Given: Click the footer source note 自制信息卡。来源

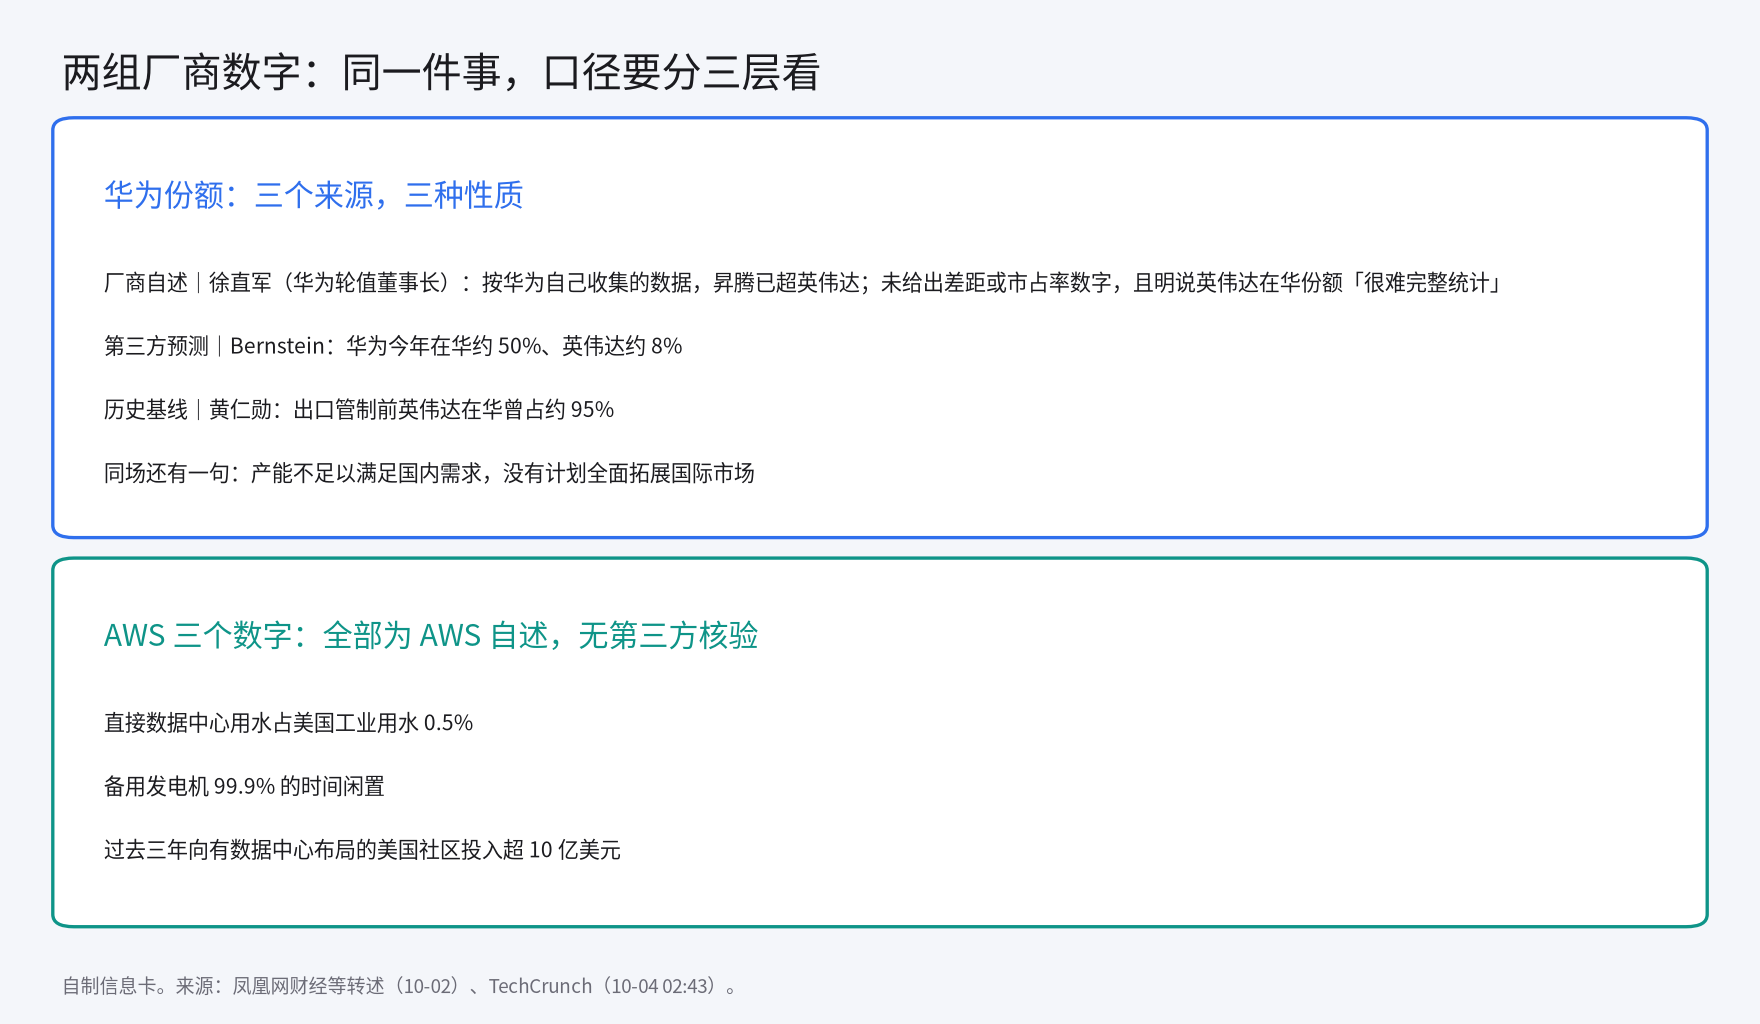Looking at the screenshot, I should 401,986.
